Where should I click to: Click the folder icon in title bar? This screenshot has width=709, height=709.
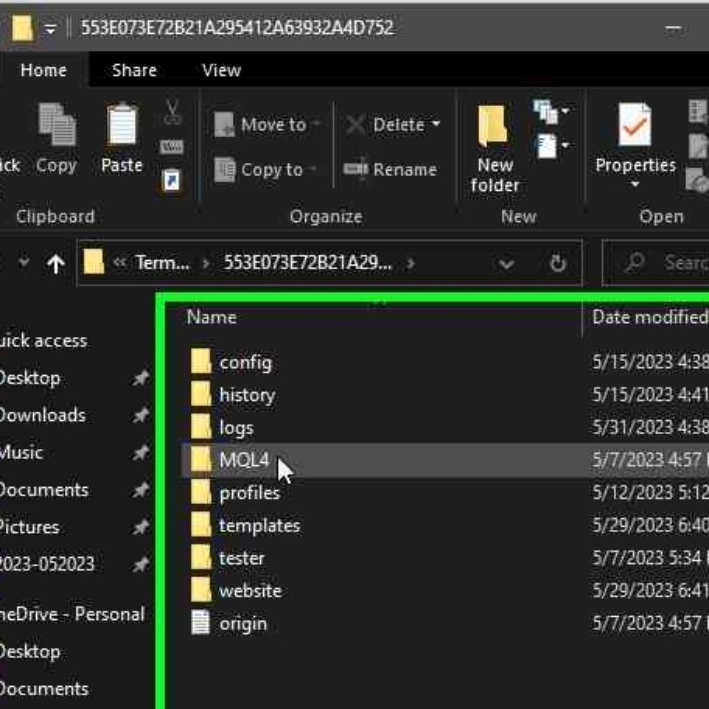22,28
